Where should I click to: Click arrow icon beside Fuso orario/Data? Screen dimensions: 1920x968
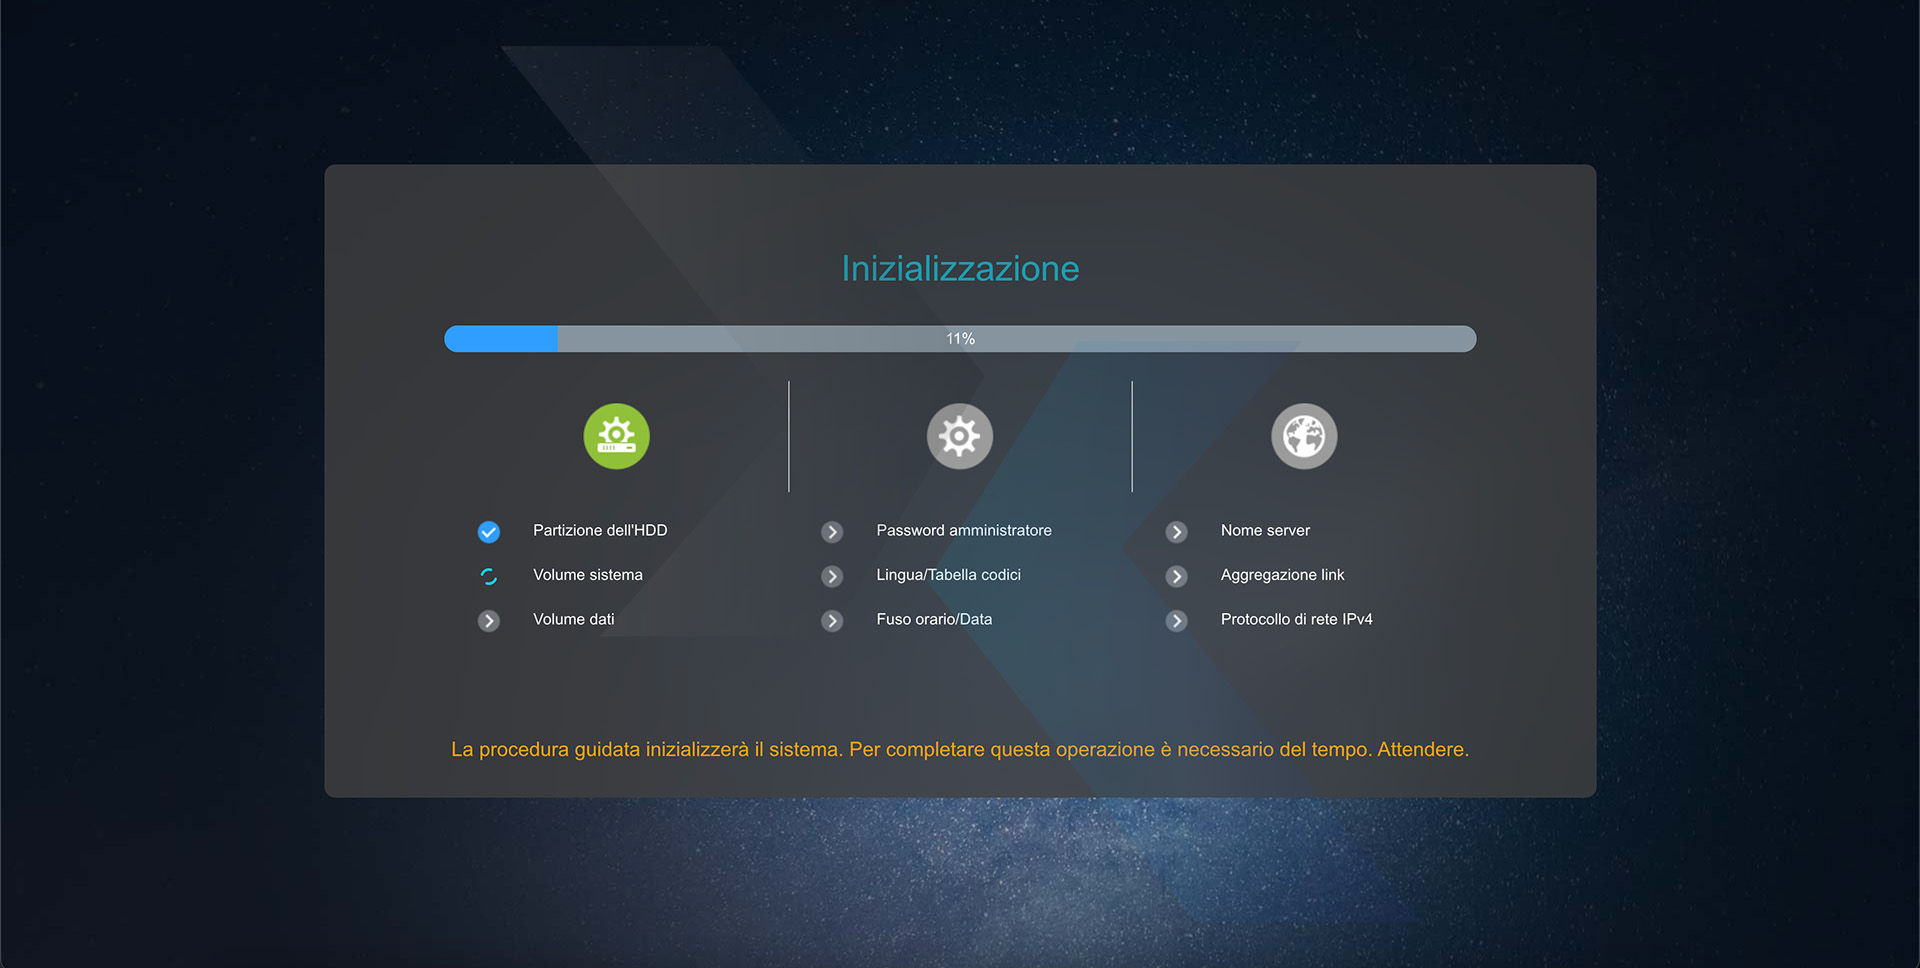point(832,621)
